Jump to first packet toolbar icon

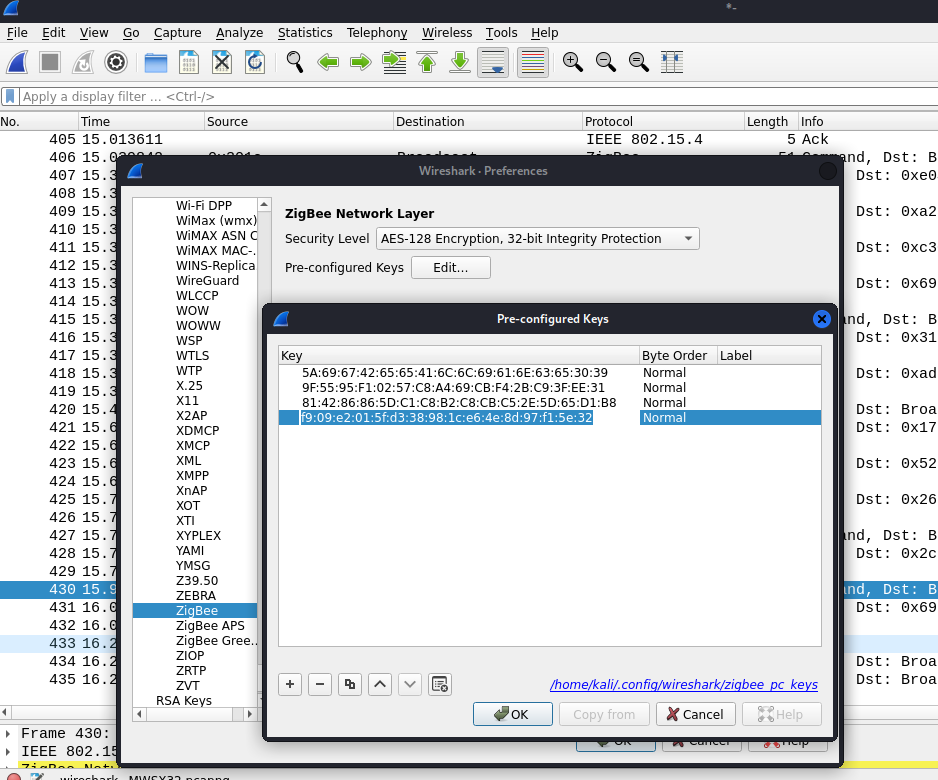pos(427,62)
